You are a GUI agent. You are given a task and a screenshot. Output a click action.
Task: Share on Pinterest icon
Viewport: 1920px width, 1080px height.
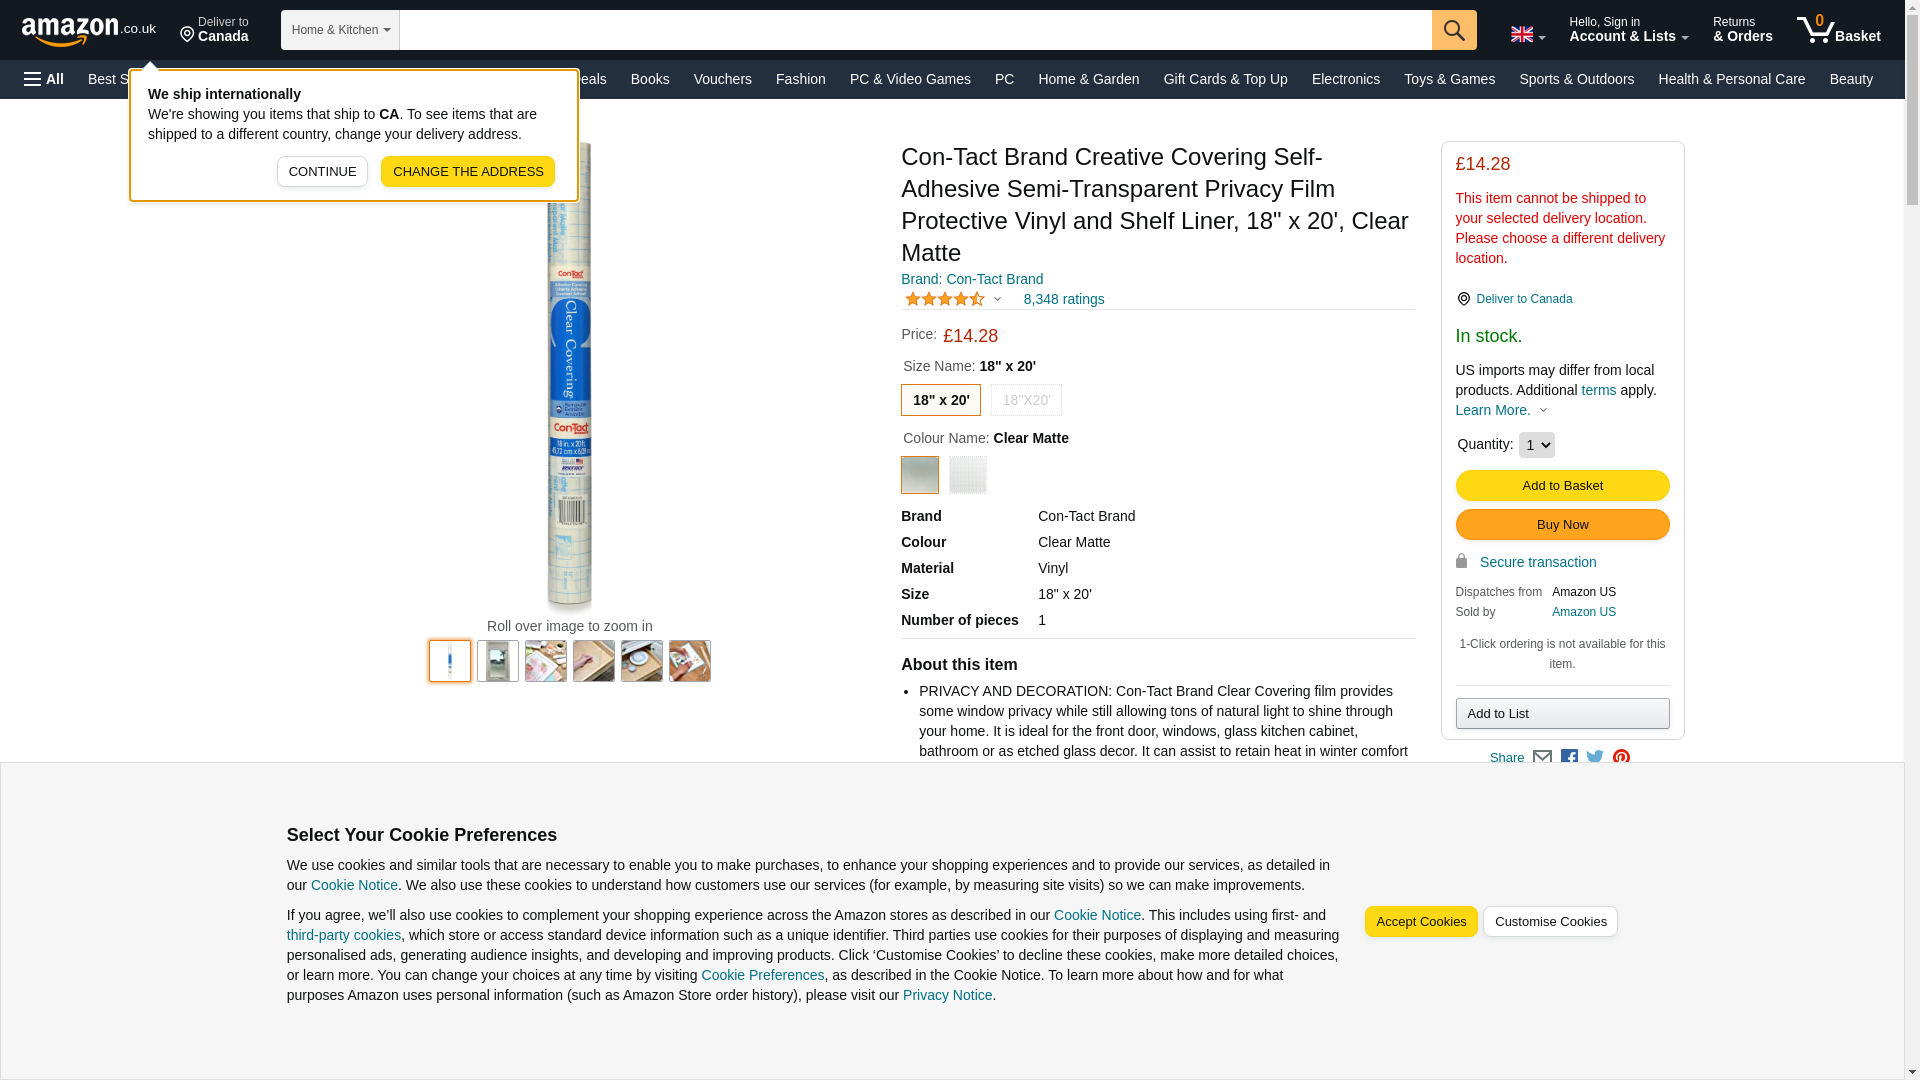pyautogui.click(x=1621, y=758)
